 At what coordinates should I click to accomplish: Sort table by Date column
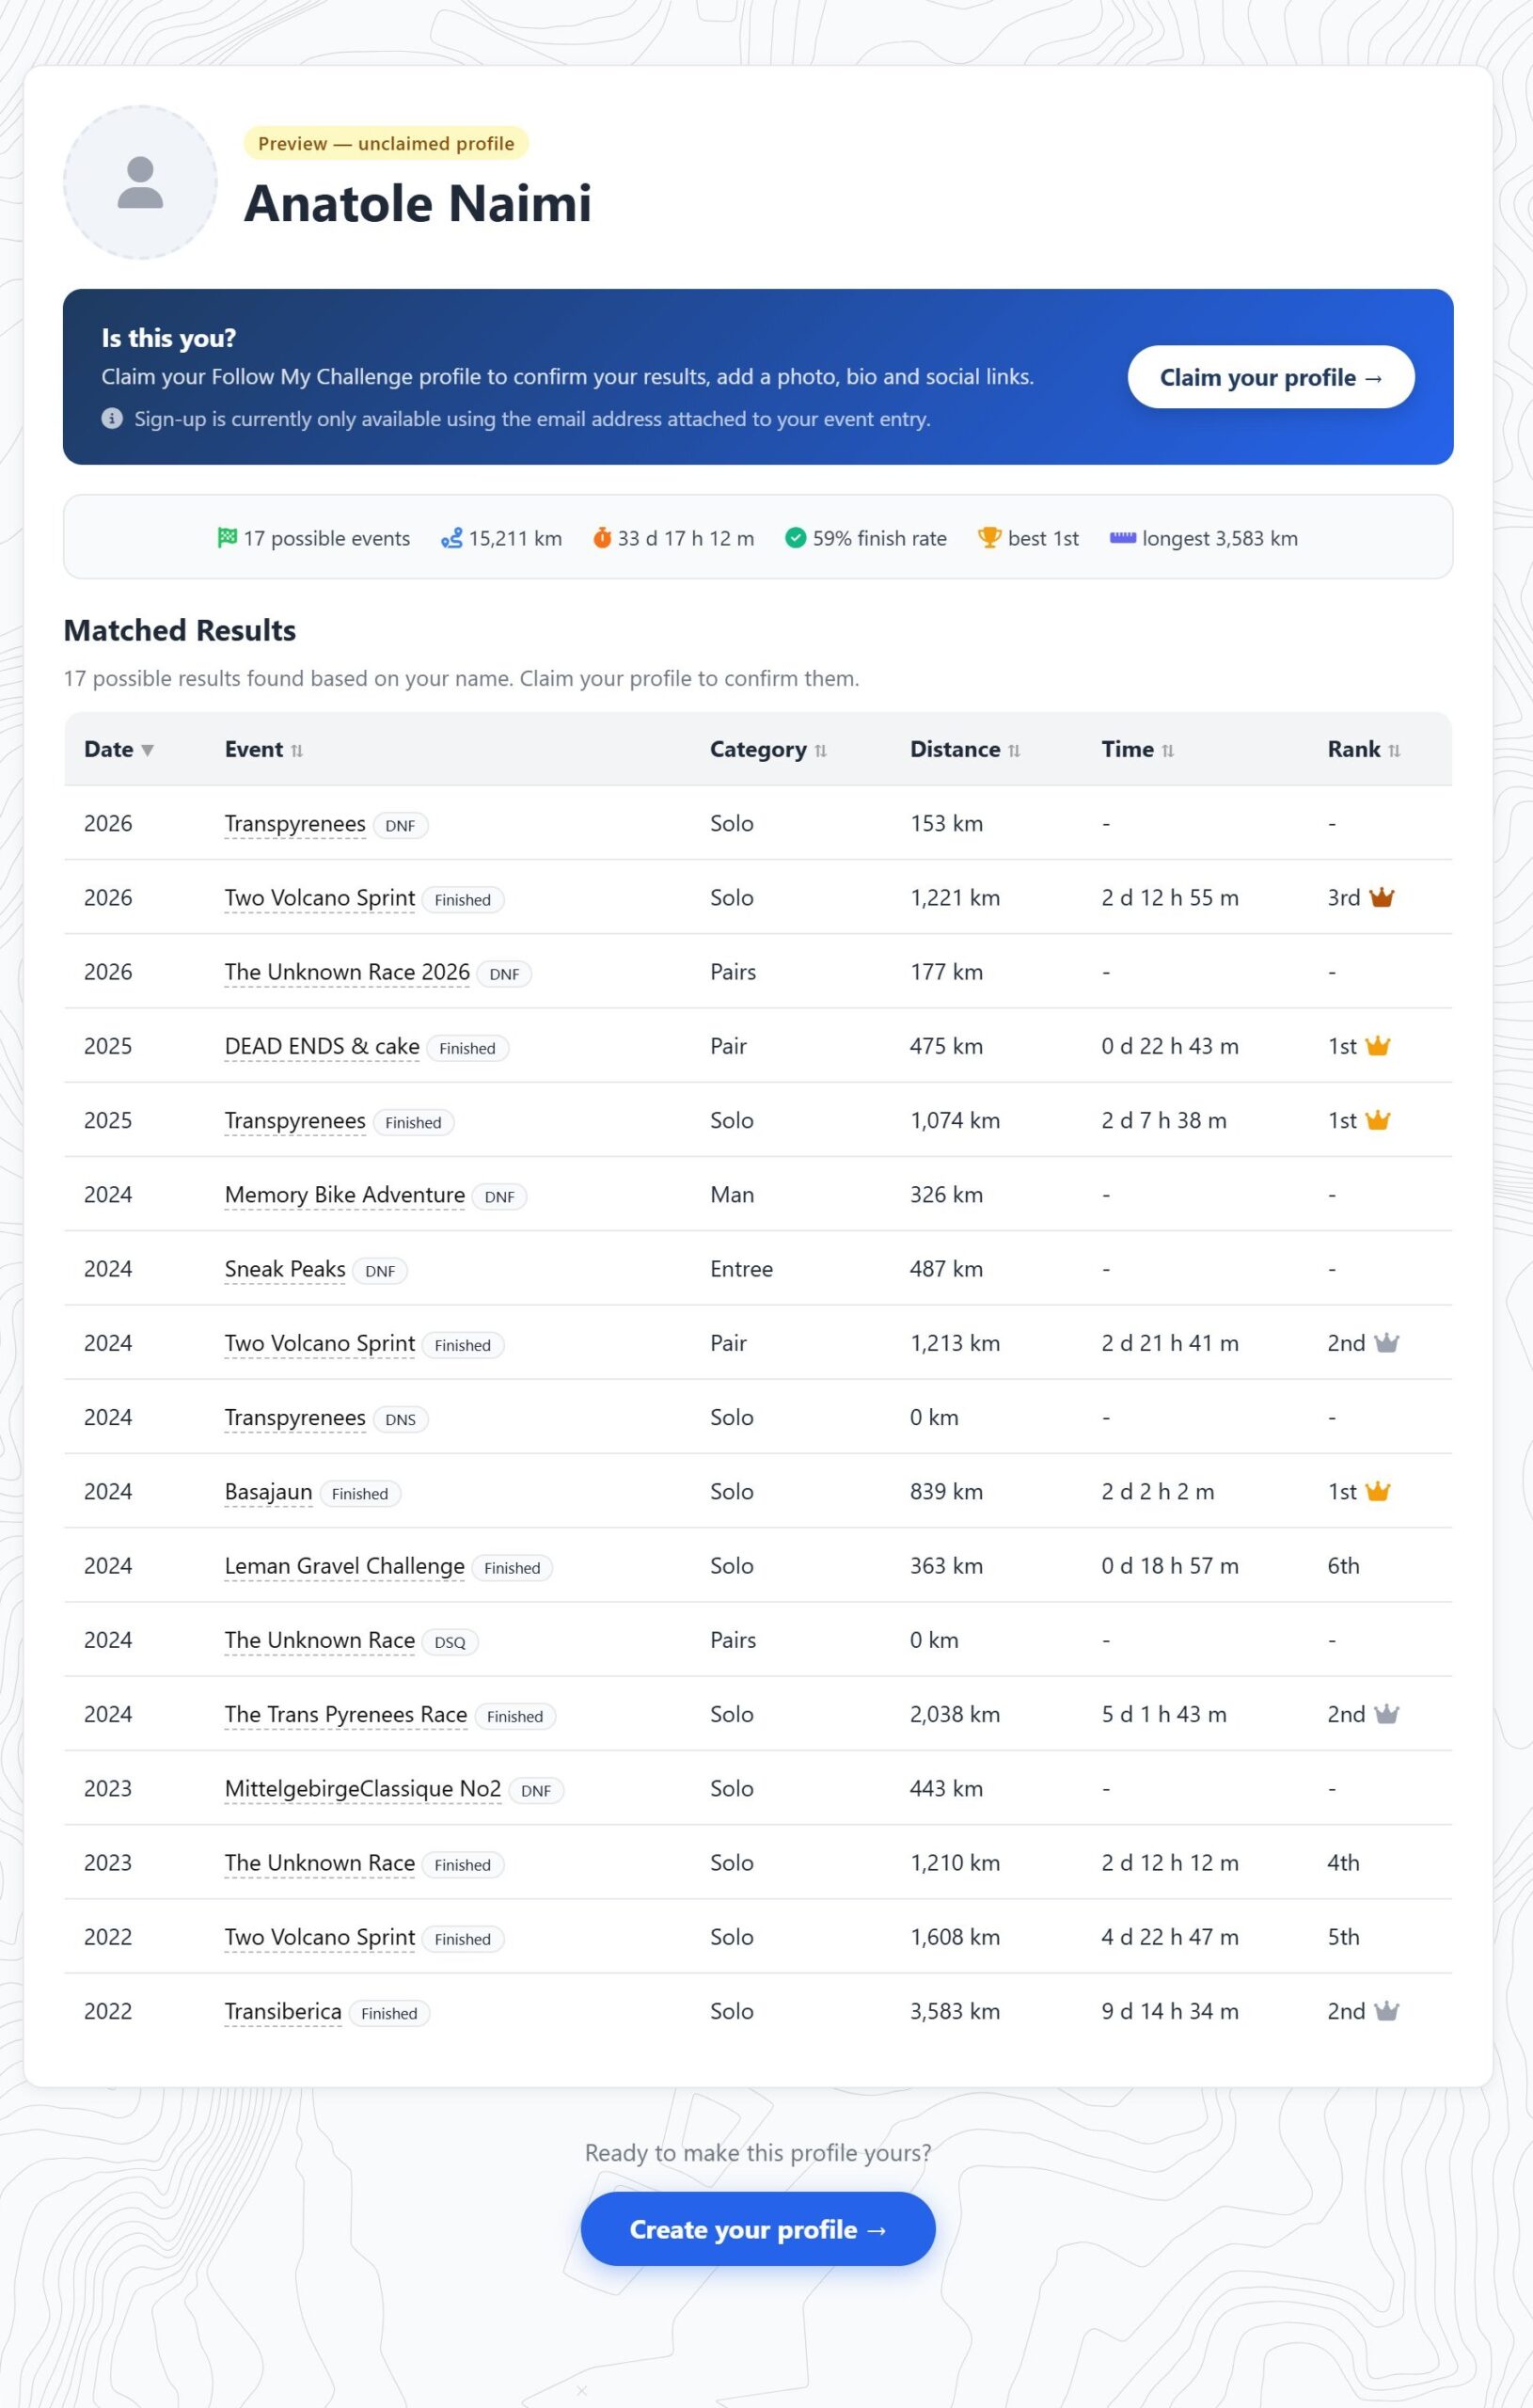(118, 749)
